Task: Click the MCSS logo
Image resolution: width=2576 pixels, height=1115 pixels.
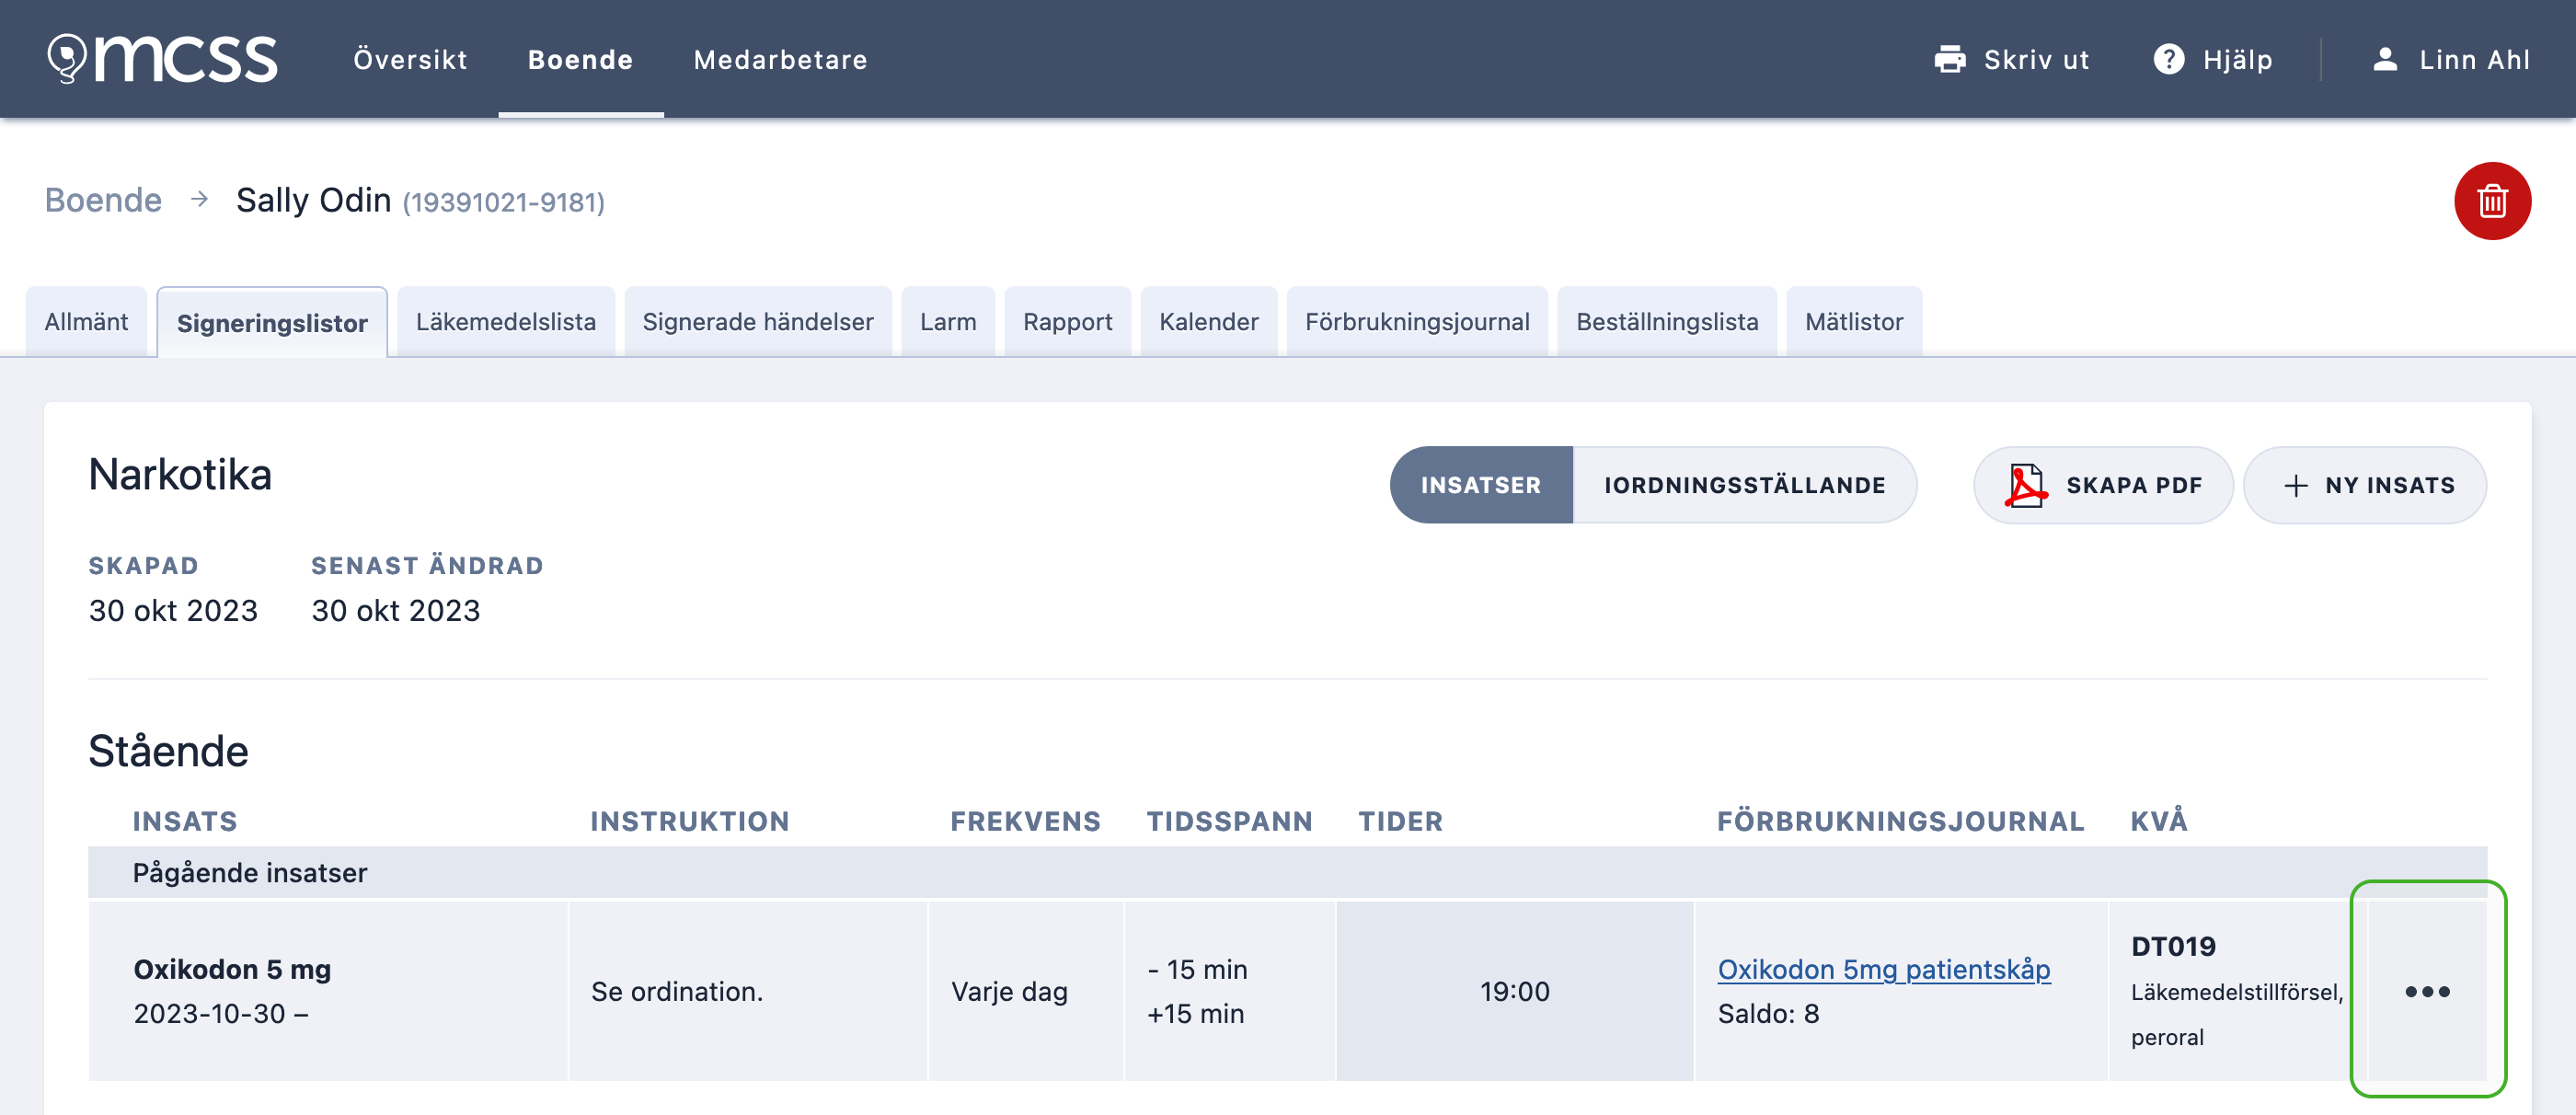Action: coord(163,59)
